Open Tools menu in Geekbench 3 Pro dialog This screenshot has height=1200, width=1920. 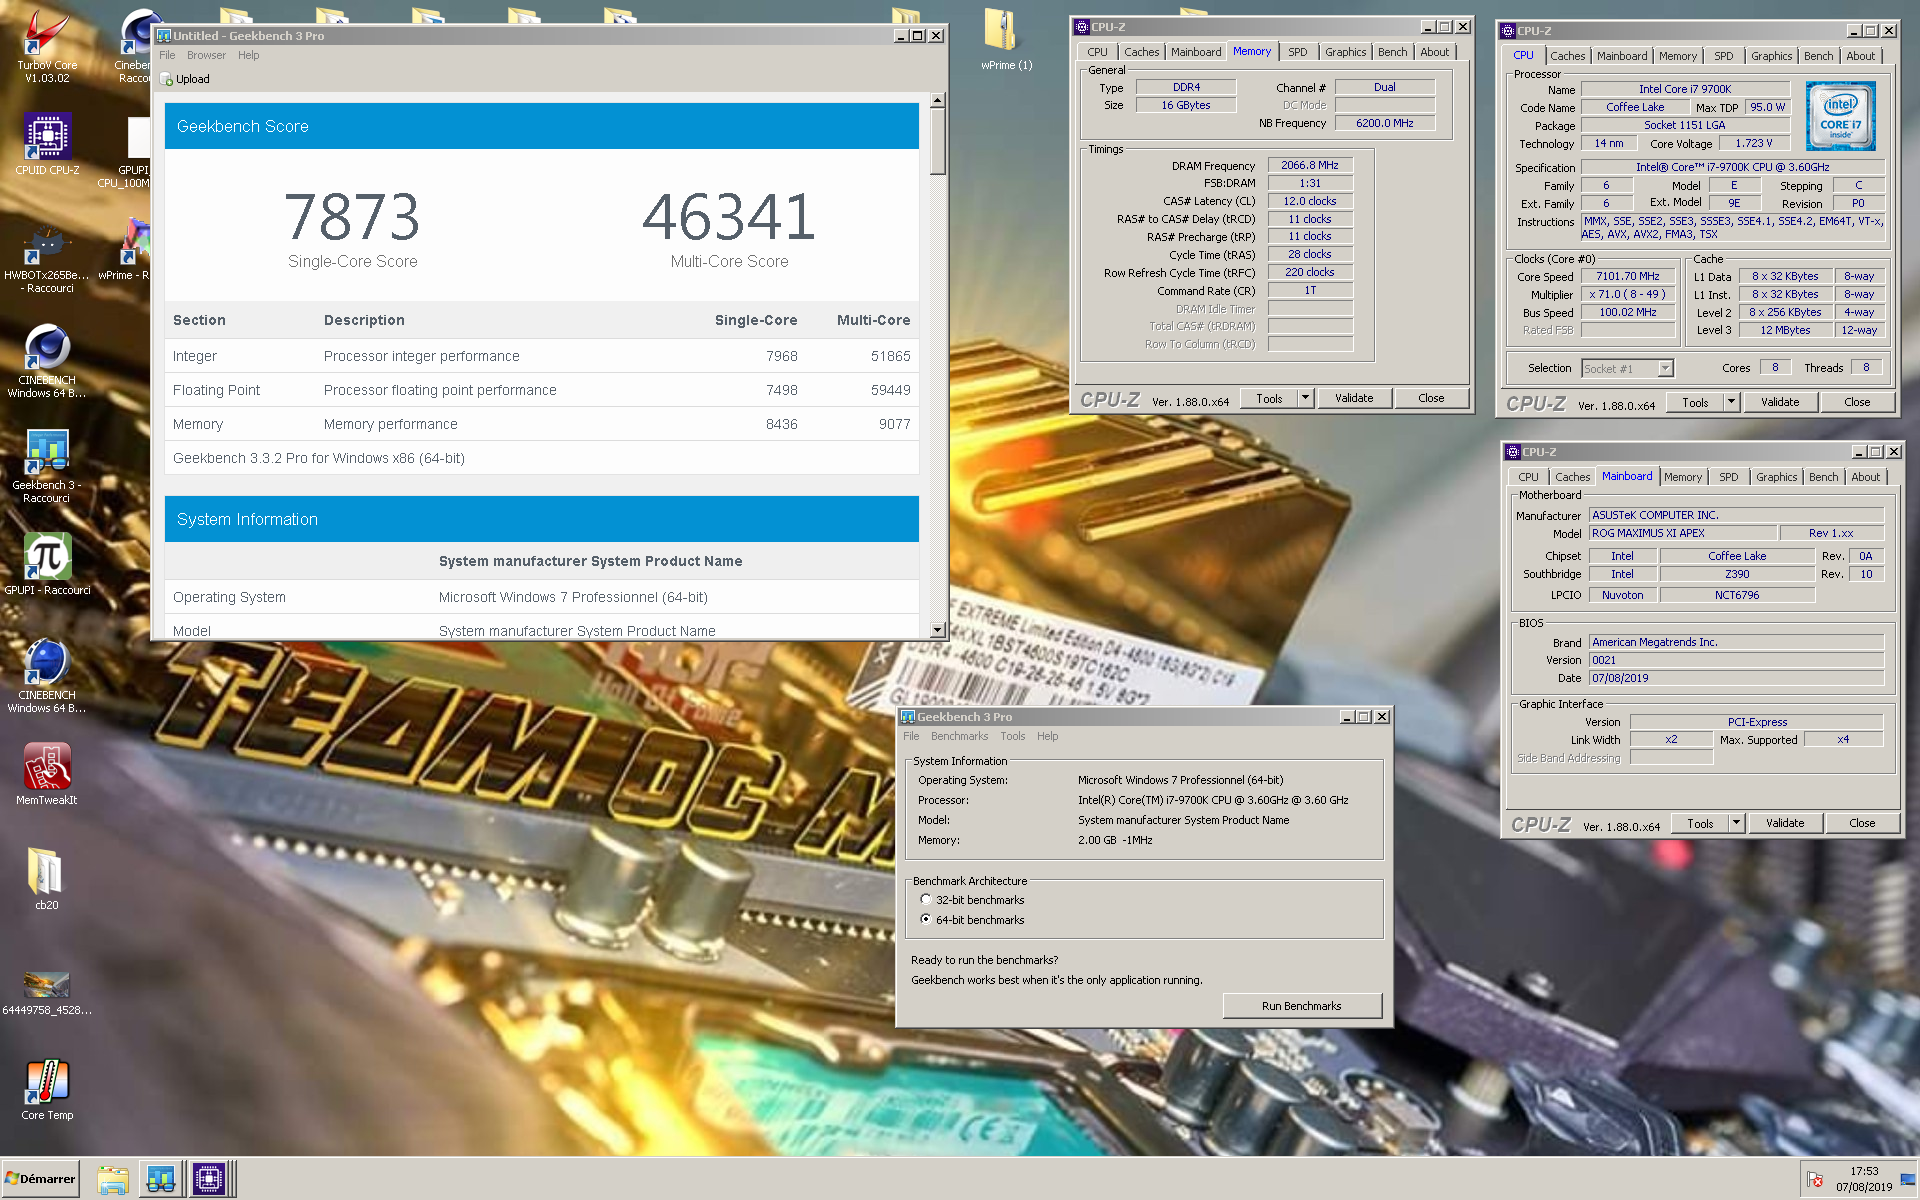[1013, 737]
